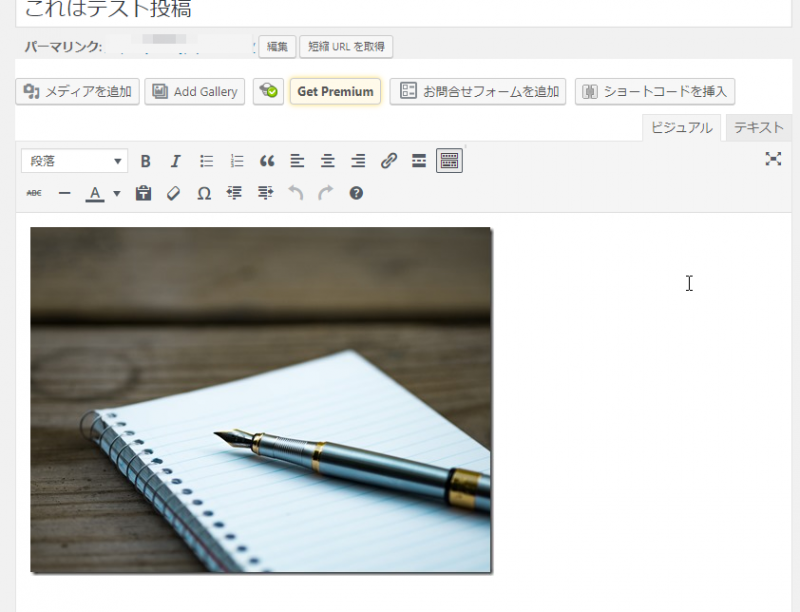Click the 短縮 URL を取得 button

(x=346, y=47)
